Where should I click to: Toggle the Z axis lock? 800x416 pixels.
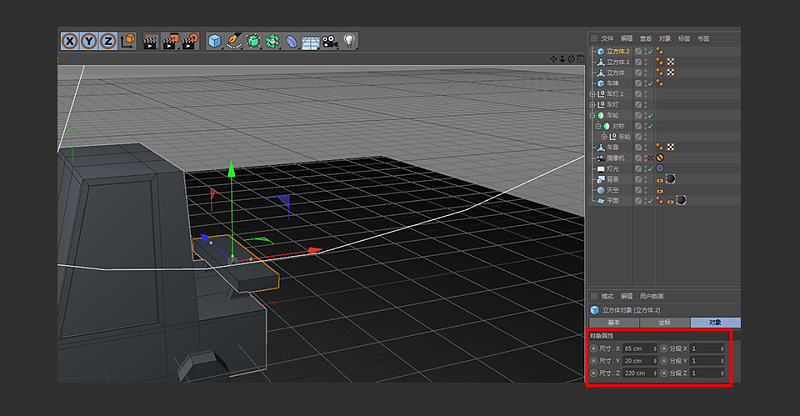[x=108, y=41]
